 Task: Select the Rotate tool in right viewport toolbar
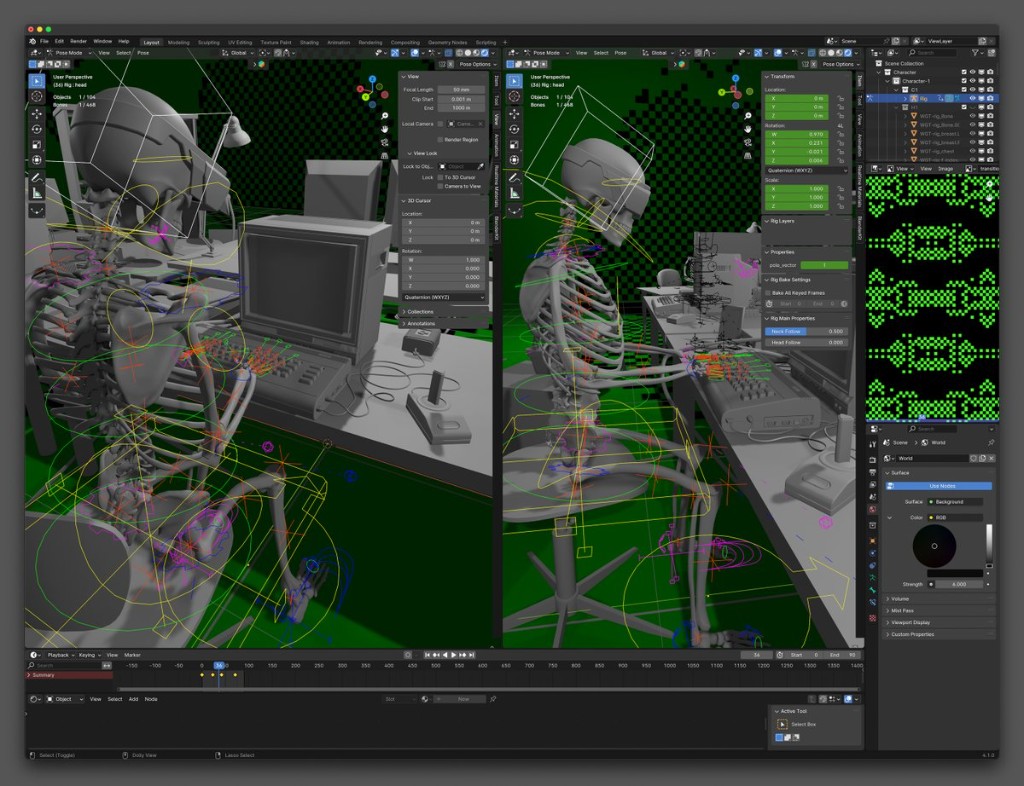point(515,129)
